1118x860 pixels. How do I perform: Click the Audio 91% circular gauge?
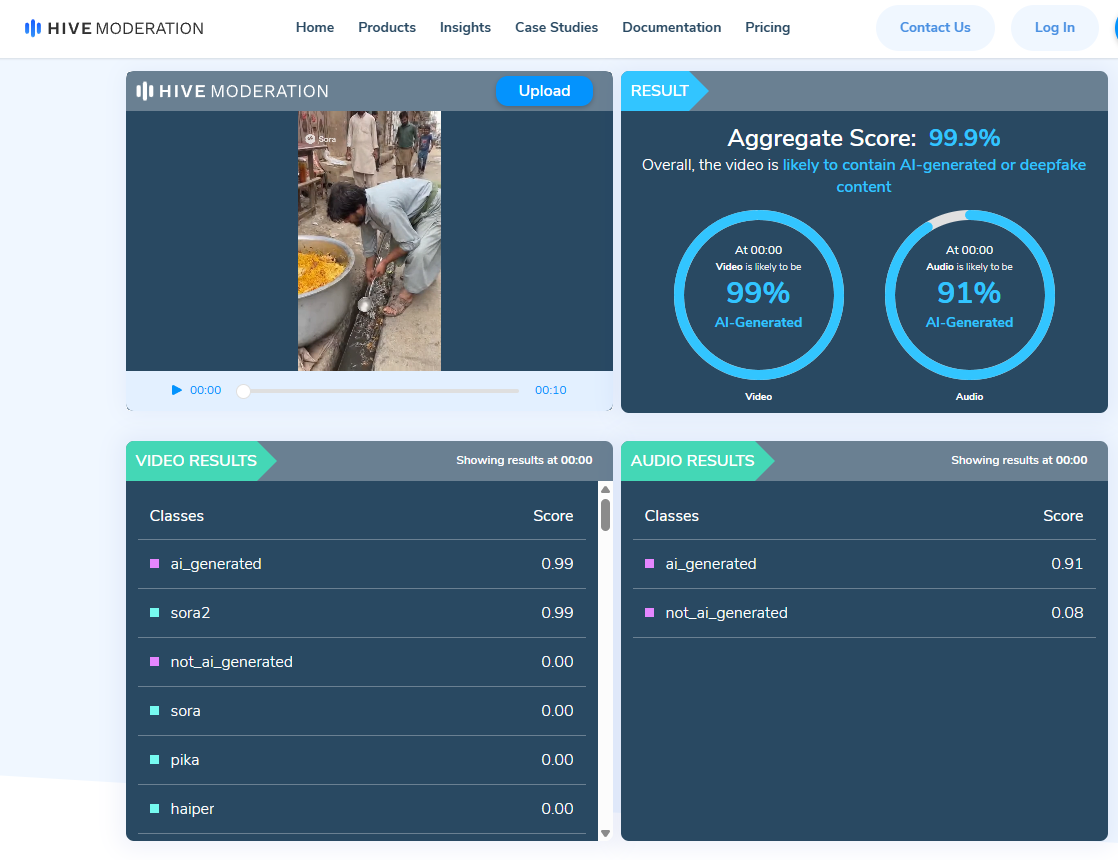[x=969, y=295]
